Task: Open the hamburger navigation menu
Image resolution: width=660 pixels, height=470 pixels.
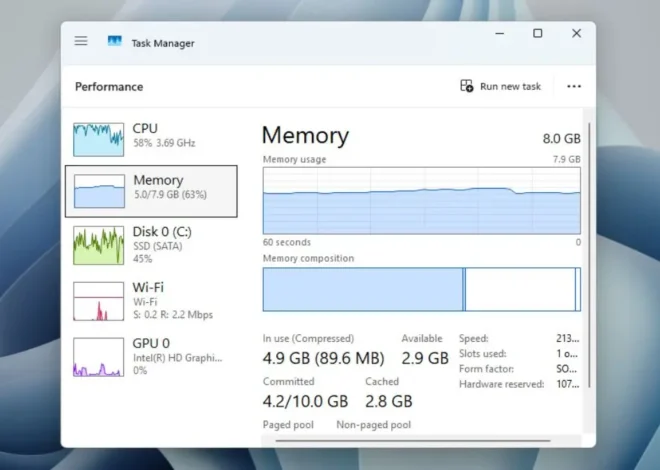Action: [81, 41]
